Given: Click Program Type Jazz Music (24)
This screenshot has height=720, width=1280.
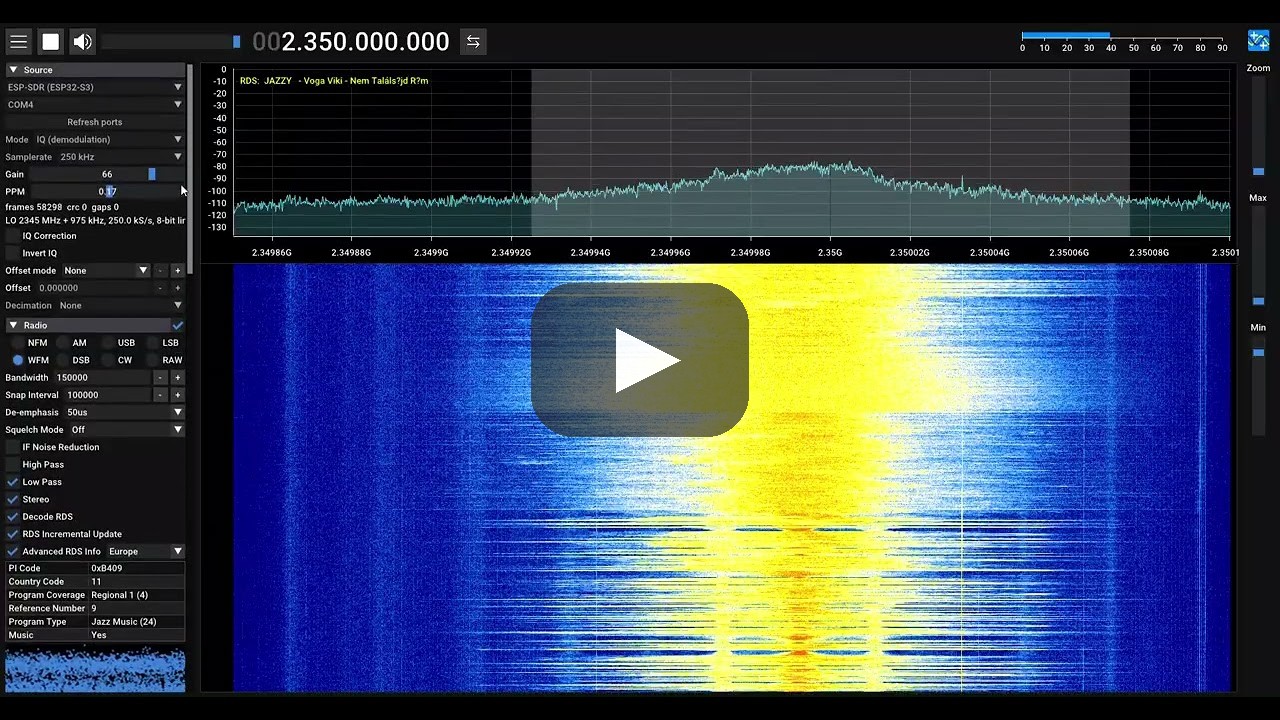Looking at the screenshot, I should point(124,622).
